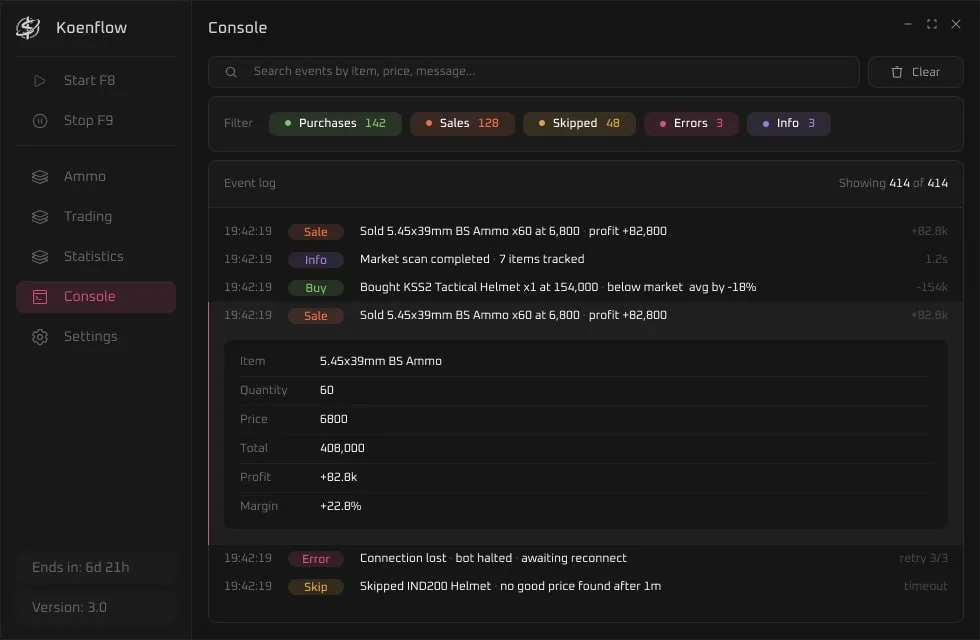980x640 pixels.
Task: Minimize the Koenflow window
Action: pos(908,24)
